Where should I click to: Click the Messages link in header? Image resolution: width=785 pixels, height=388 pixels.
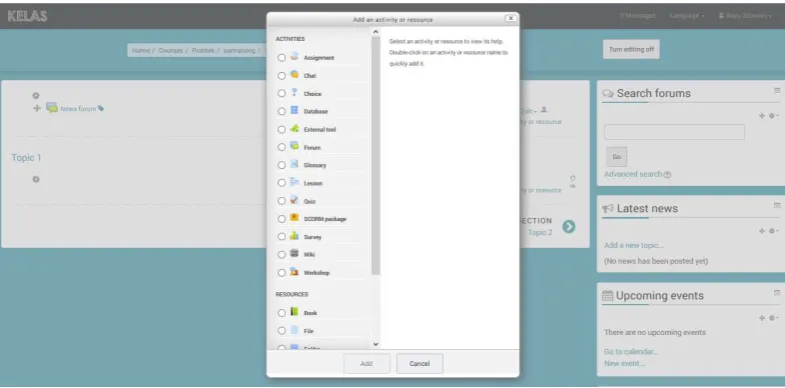click(x=637, y=16)
